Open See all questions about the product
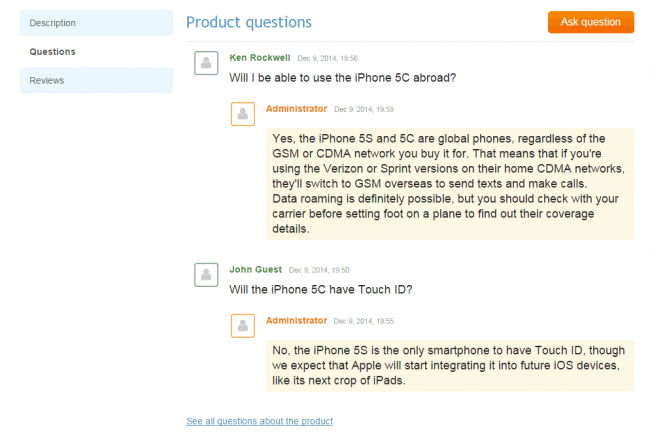The width and height of the screenshot is (652, 438). pos(259,421)
